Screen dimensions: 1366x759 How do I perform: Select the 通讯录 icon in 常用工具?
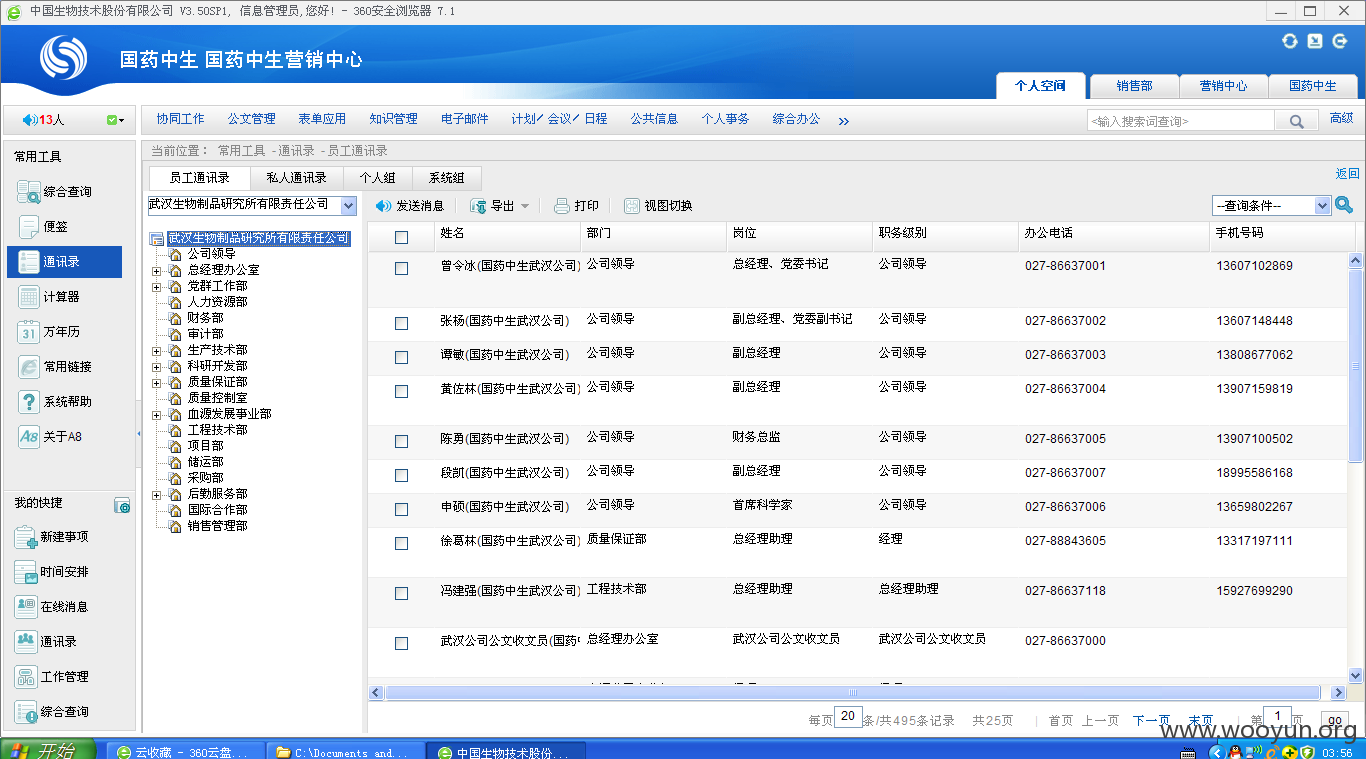[x=28, y=262]
